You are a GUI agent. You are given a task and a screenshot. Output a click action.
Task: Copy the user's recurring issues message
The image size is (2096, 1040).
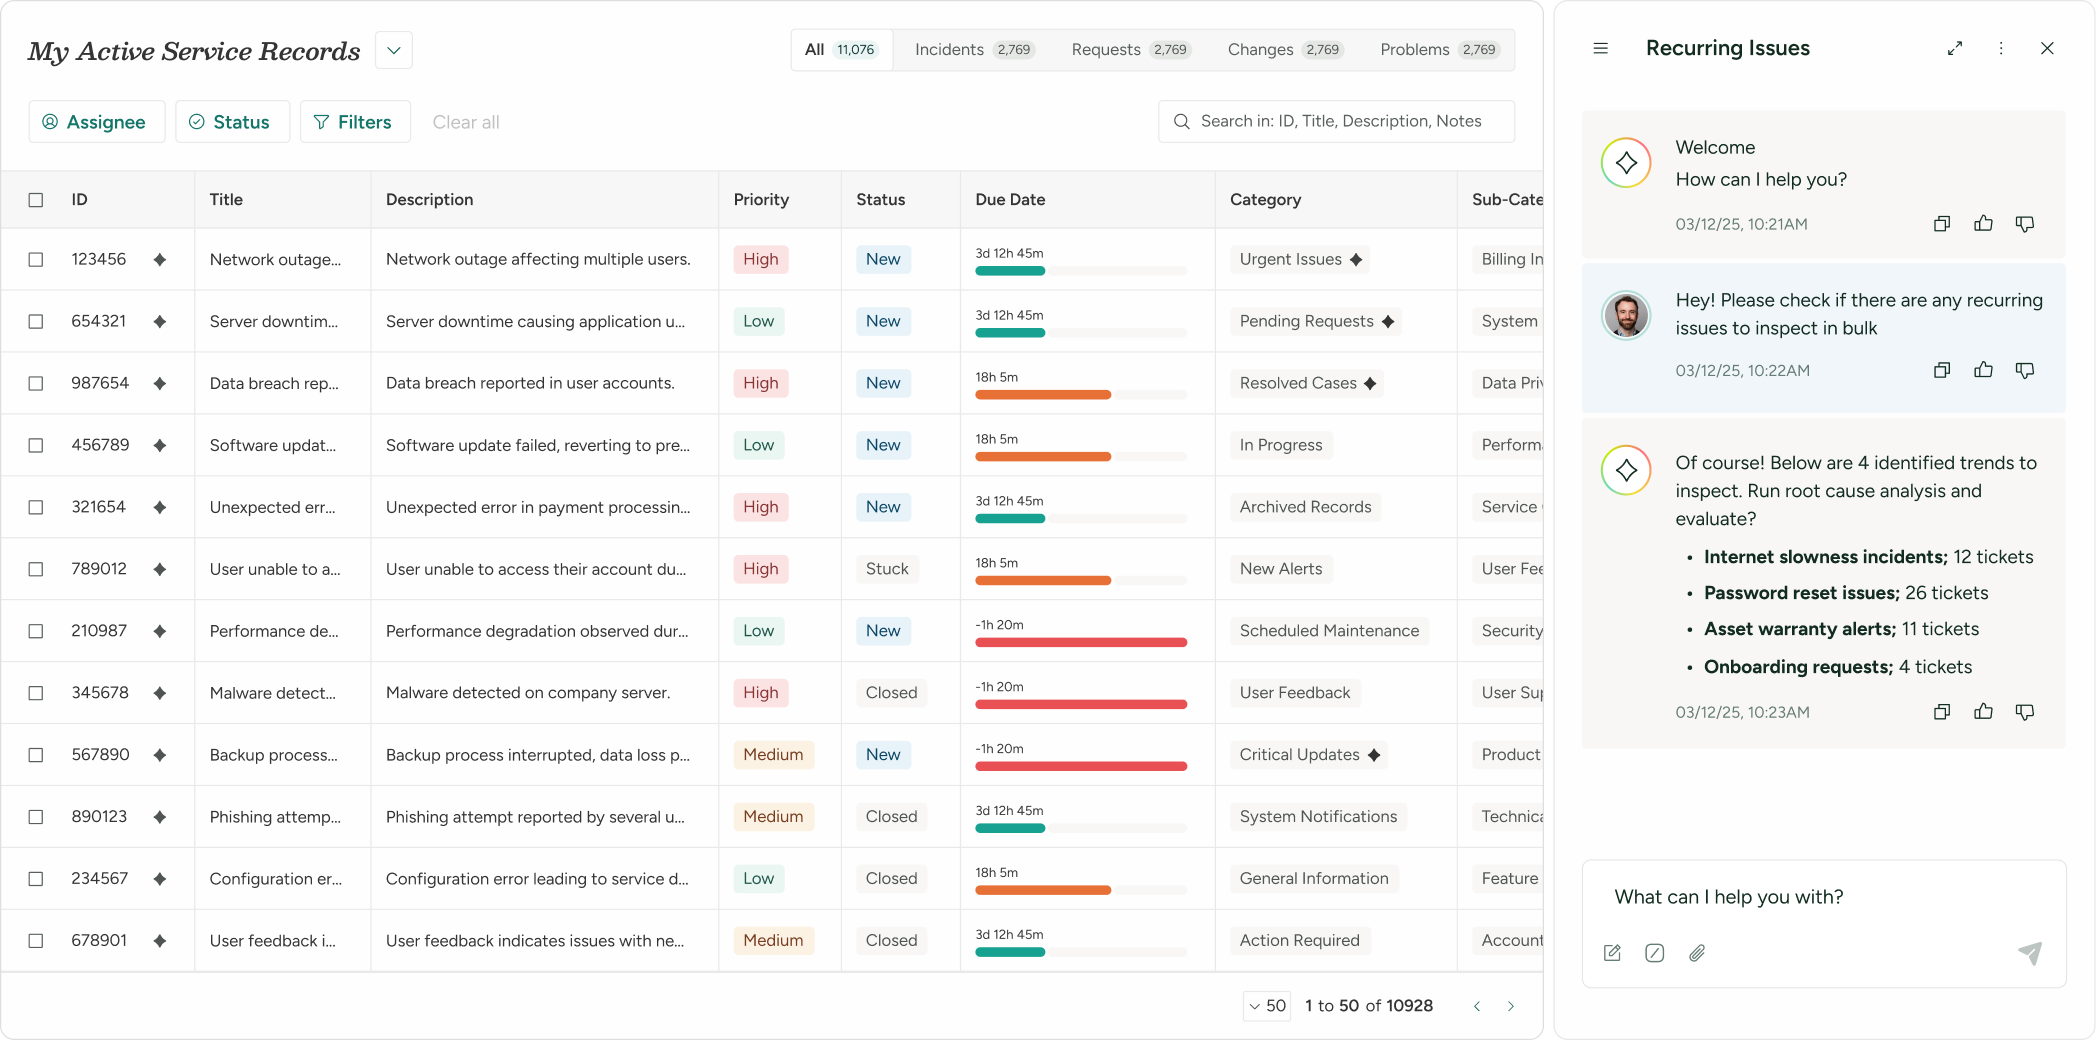click(1941, 370)
